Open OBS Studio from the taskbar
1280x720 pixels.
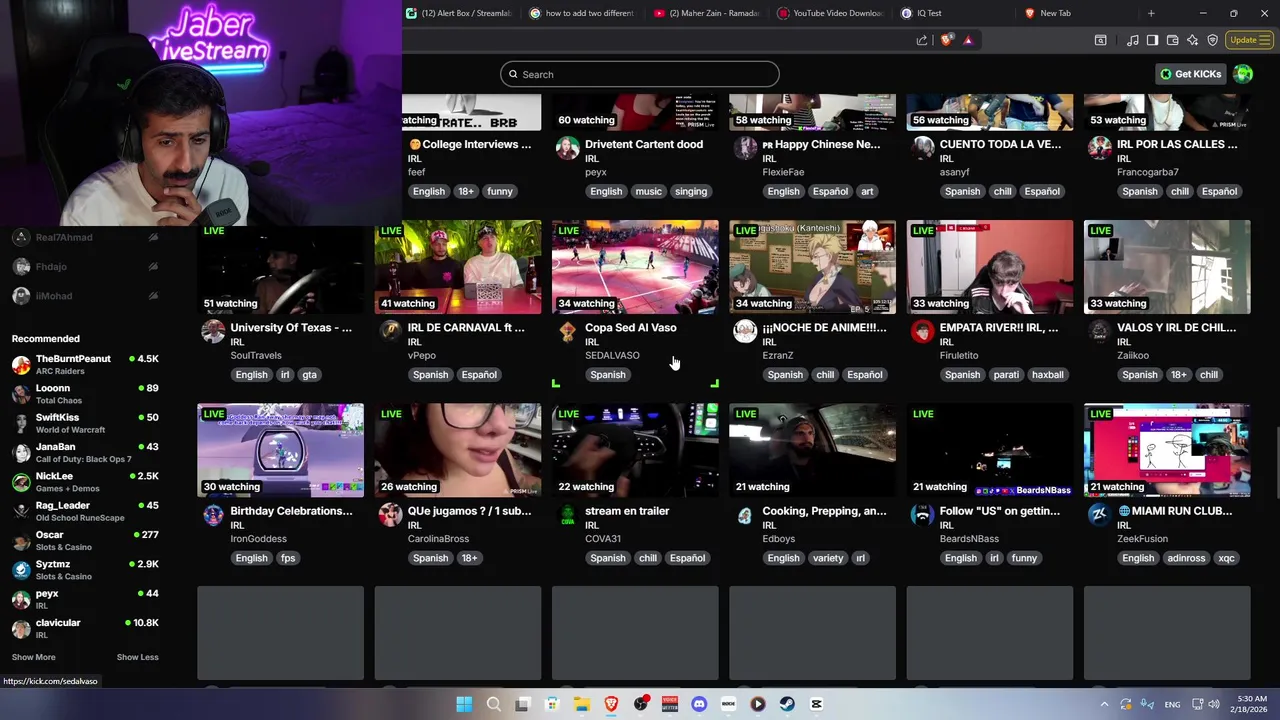[x=640, y=704]
